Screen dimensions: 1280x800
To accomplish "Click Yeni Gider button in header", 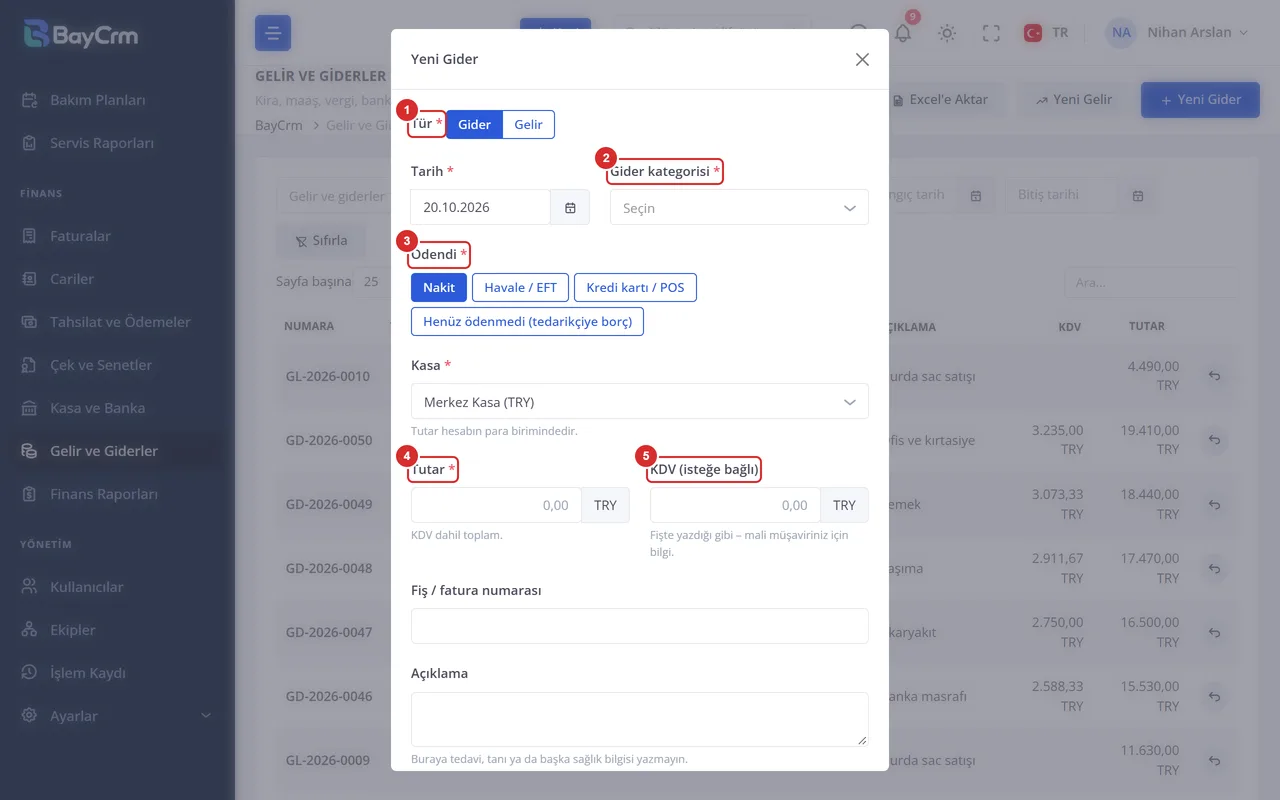I will [1200, 100].
